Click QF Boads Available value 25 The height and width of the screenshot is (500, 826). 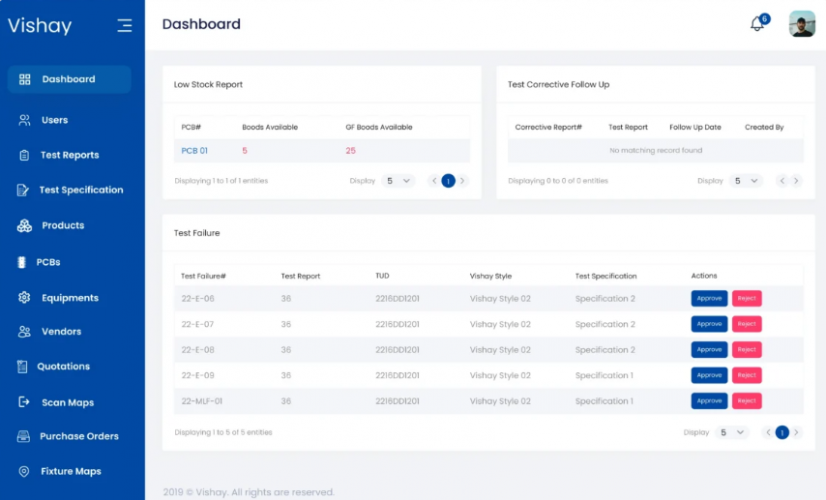click(x=350, y=151)
